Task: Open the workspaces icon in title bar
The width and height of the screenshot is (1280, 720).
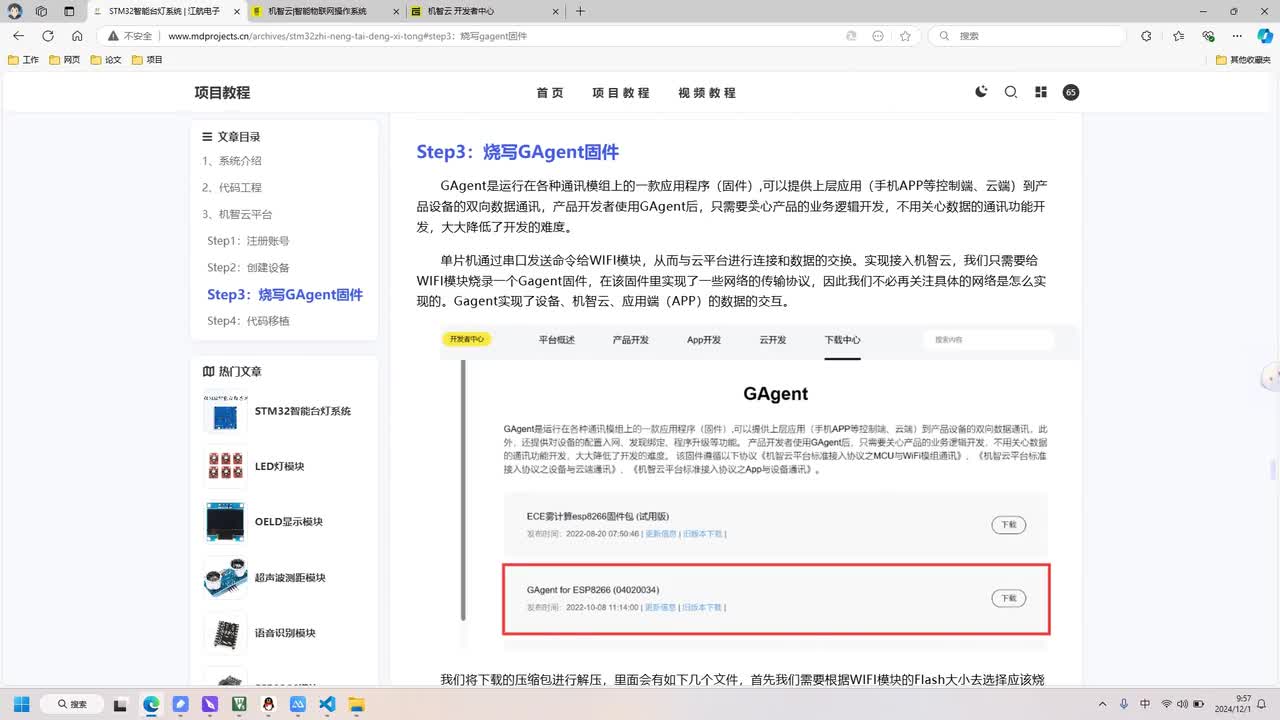Action: click(41, 11)
